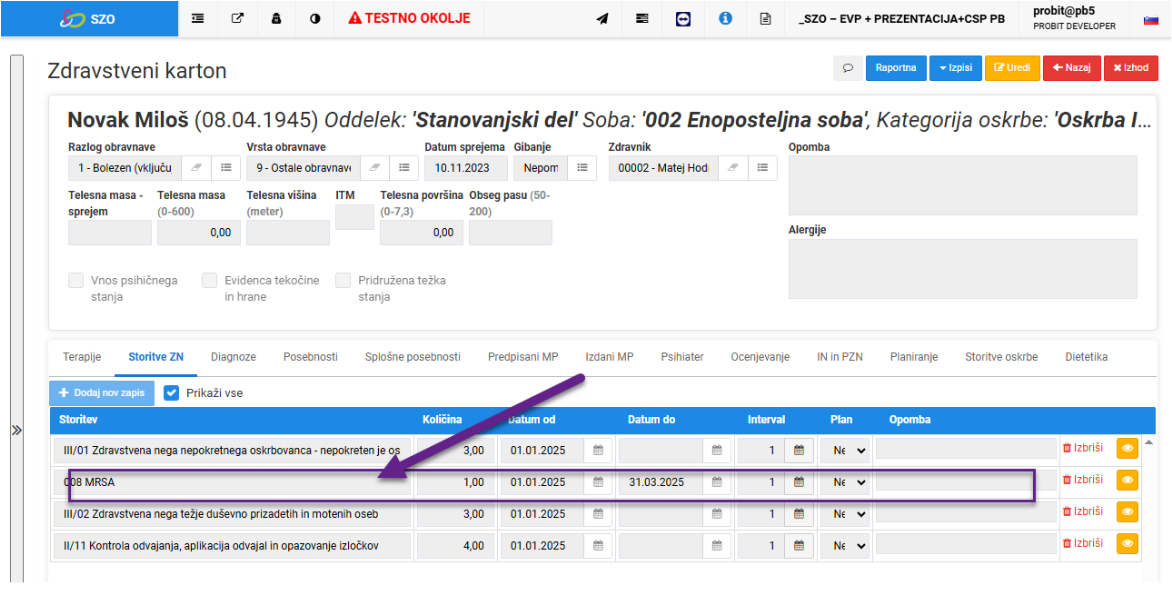1172x590 pixels.
Task: Click Dodaj nov zapis button
Action: coord(102,393)
